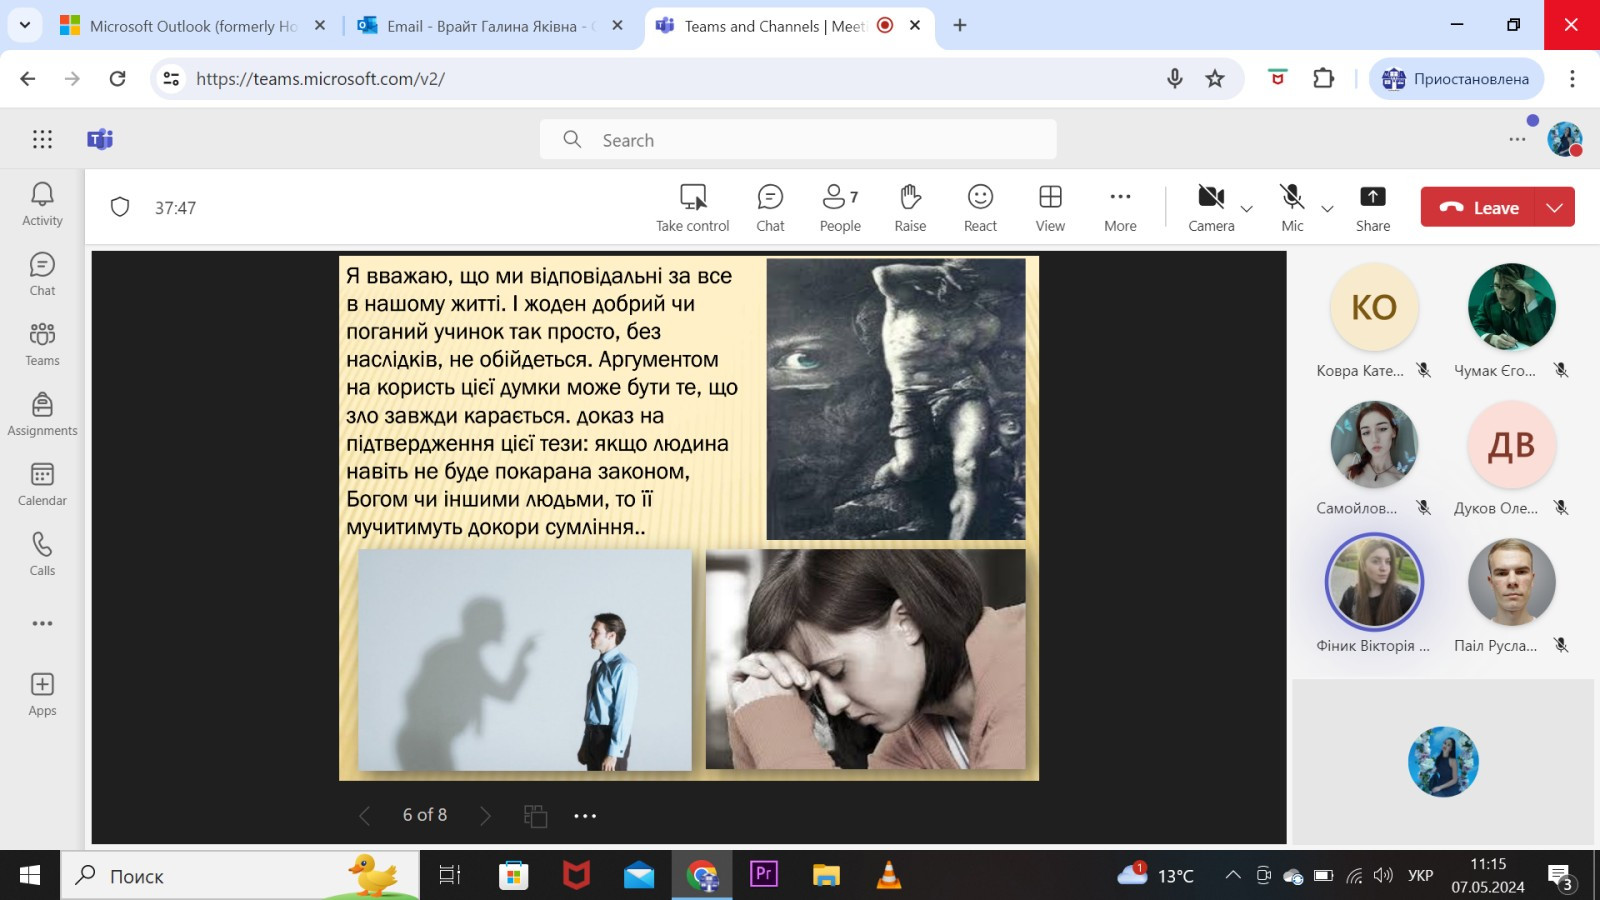Image resolution: width=1600 pixels, height=900 pixels.
Task: Open the More actions meeting menu
Action: click(1120, 207)
